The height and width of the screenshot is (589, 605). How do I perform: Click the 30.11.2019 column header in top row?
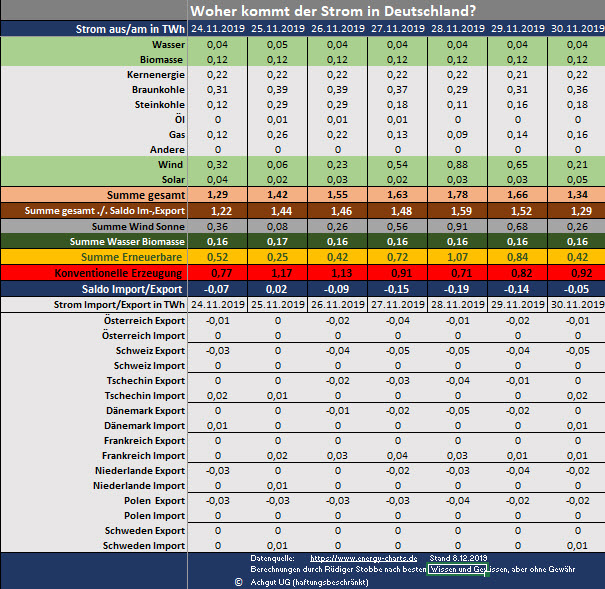tap(576, 29)
